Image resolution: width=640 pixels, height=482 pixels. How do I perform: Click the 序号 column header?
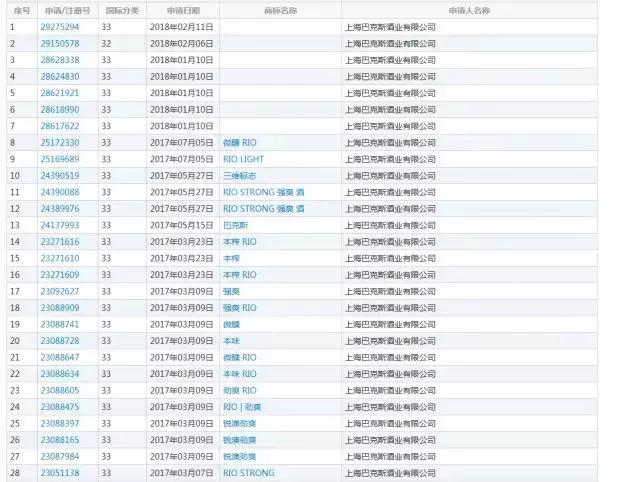(x=22, y=11)
